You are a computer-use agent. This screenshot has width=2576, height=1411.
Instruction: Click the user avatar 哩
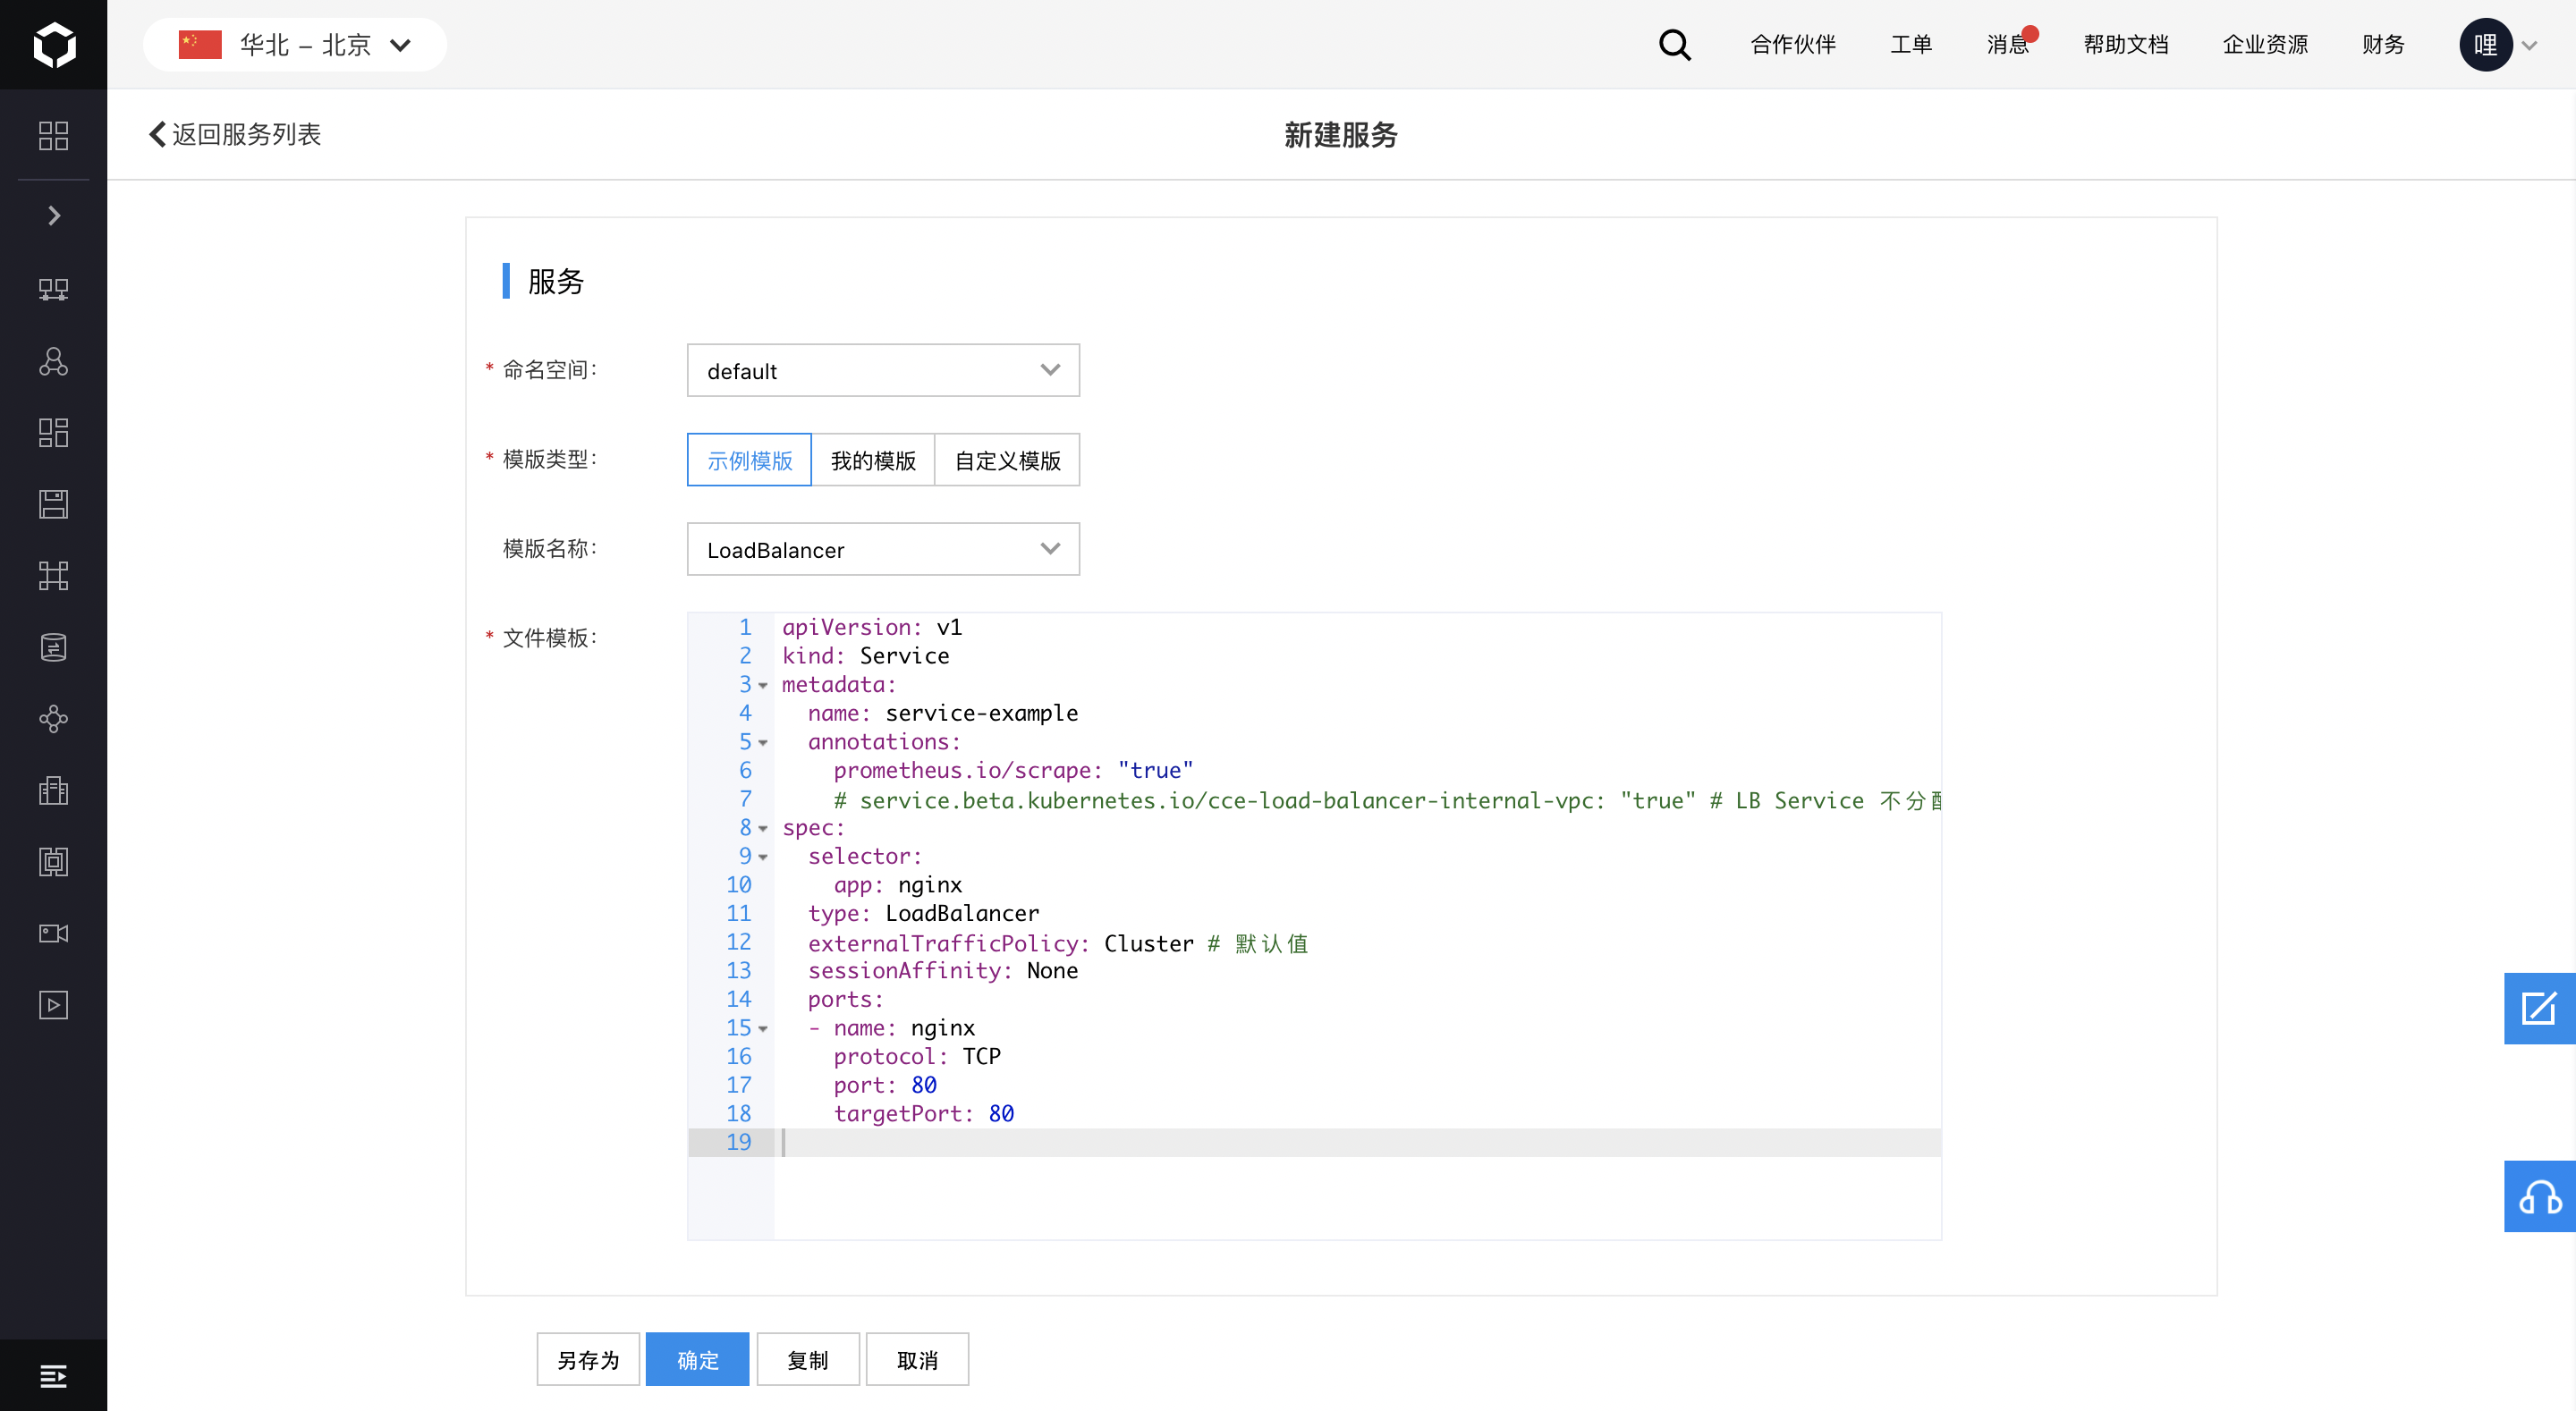[2485, 45]
